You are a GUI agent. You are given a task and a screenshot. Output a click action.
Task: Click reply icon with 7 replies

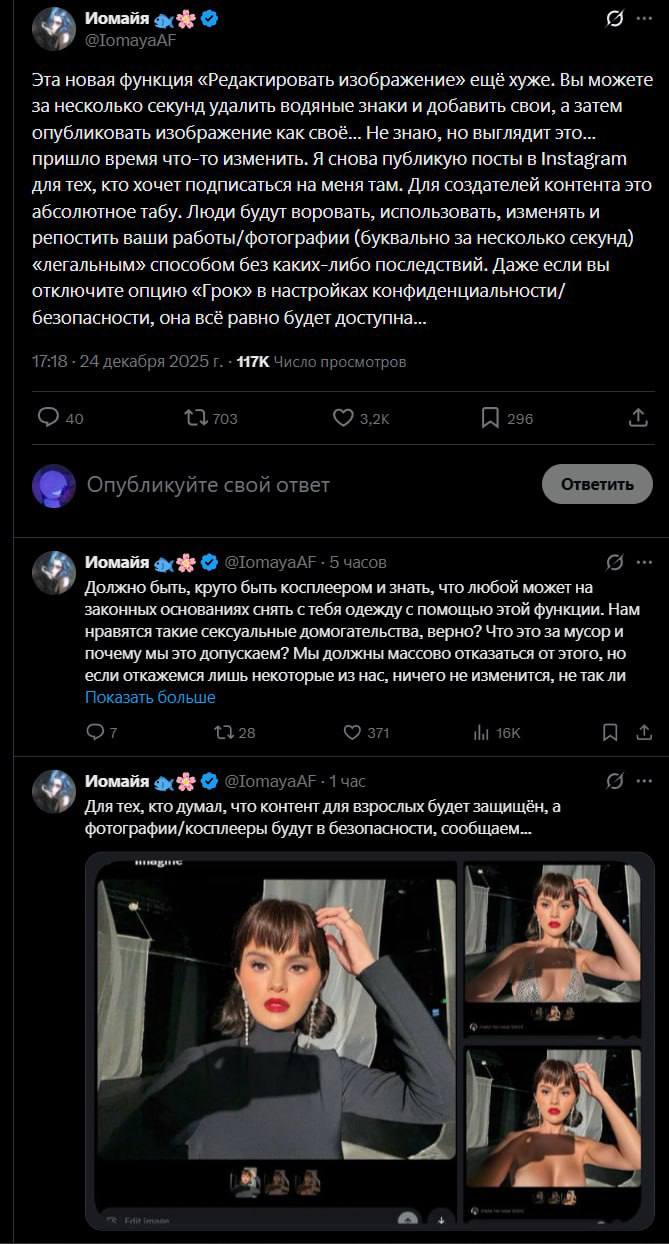(96, 733)
